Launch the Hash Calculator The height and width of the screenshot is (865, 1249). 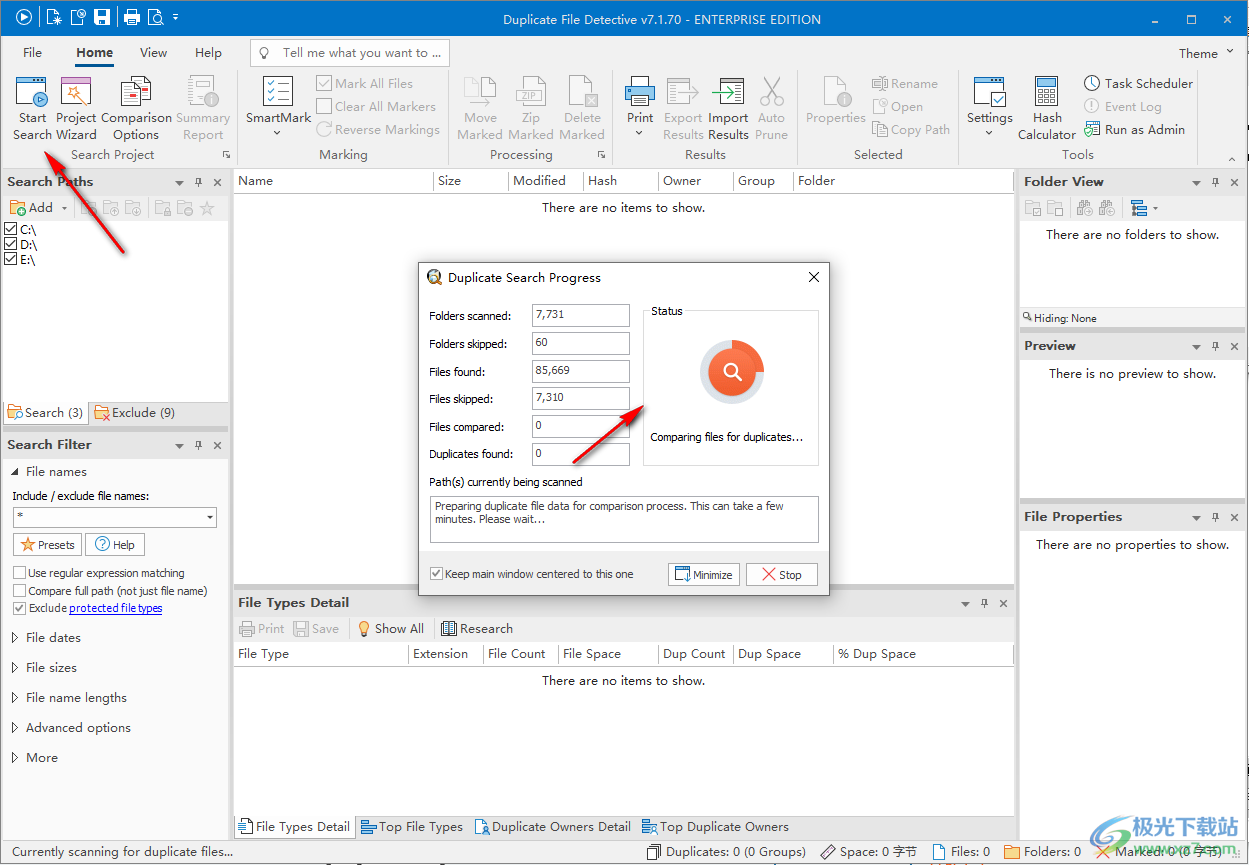(1047, 109)
